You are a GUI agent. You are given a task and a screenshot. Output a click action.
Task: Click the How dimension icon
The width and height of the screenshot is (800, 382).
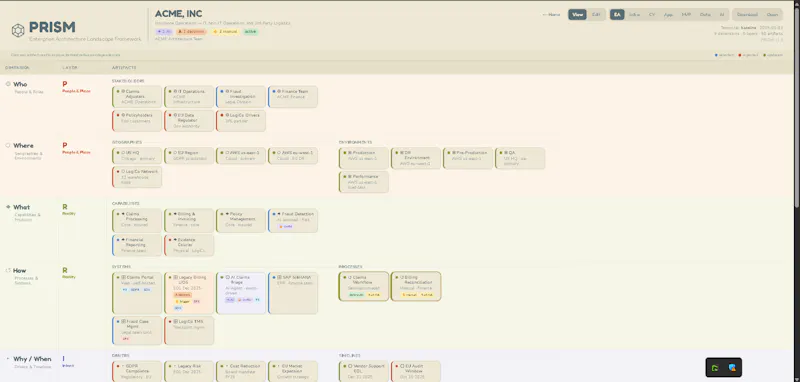pyautogui.click(x=8, y=270)
